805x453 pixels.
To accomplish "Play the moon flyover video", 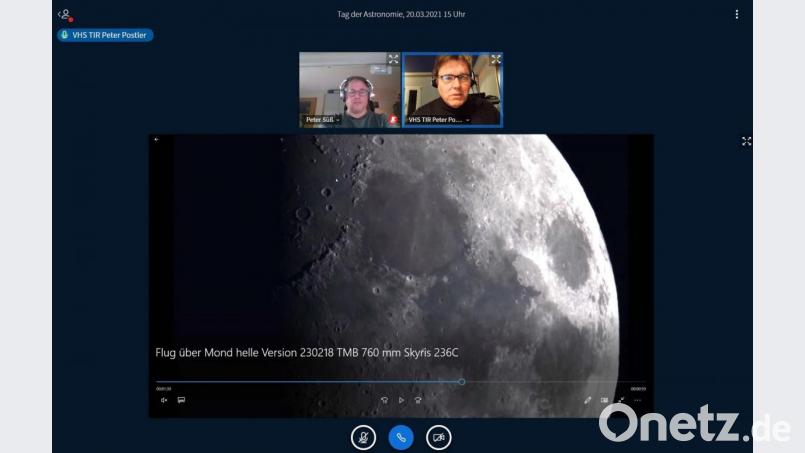I will (401, 400).
